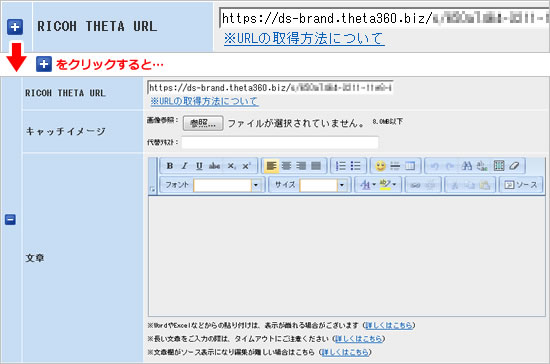Open the find binoculars tool
The height and width of the screenshot is (364, 550).
tap(467, 166)
